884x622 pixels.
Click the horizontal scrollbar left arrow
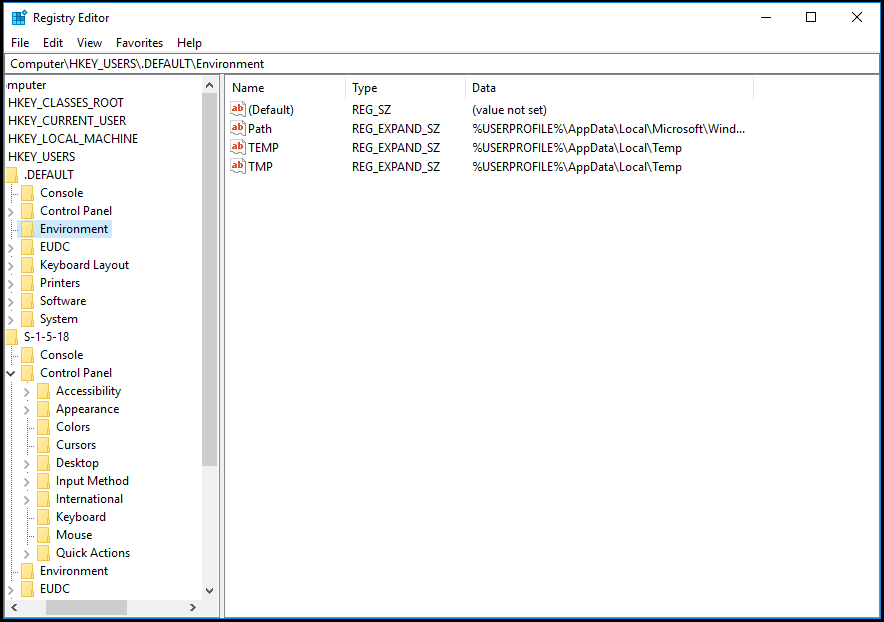[14, 607]
